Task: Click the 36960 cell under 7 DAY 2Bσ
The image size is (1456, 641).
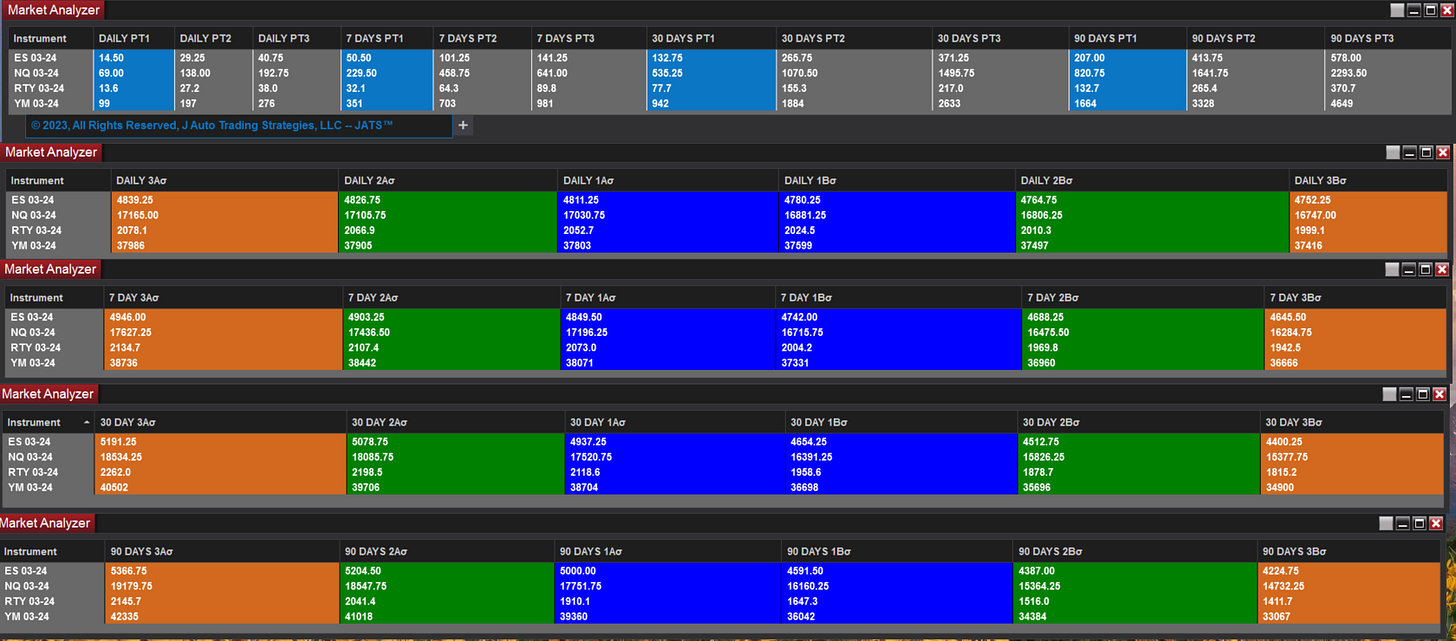Action: click(x=1142, y=363)
